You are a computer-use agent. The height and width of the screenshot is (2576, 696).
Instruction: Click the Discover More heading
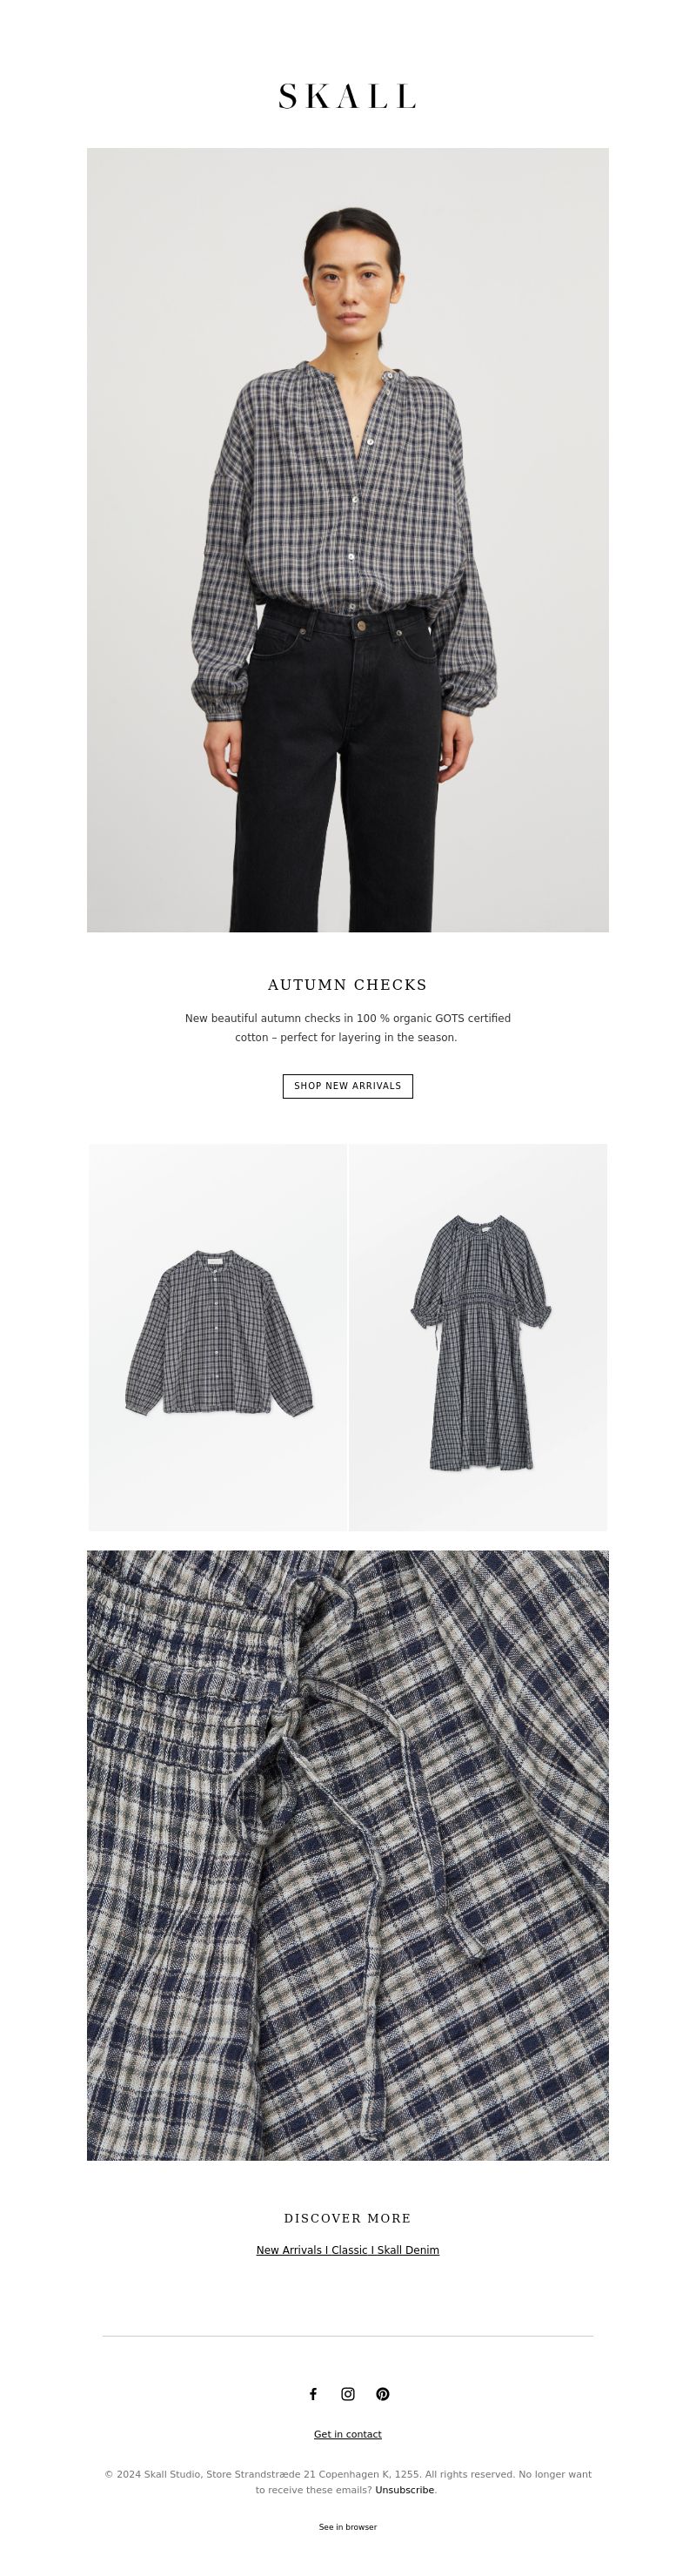pyautogui.click(x=348, y=2218)
